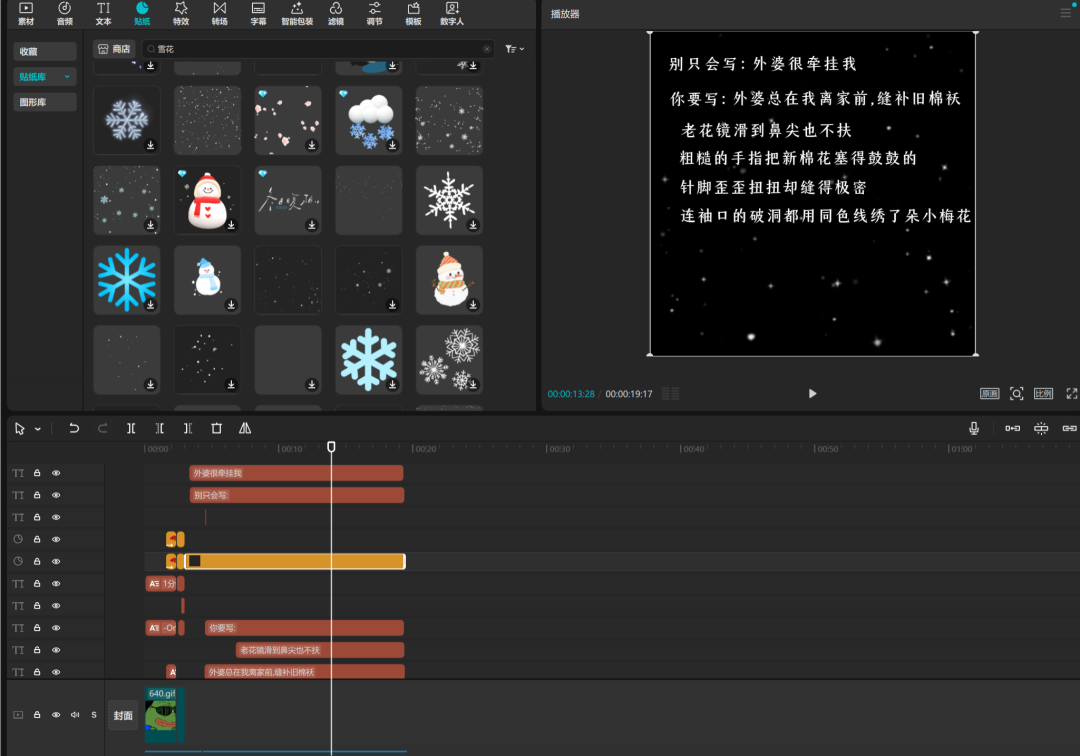Screen dimensions: 1080x756
Task: Click the undo arrow in timeline toolbar
Action: tap(74, 428)
